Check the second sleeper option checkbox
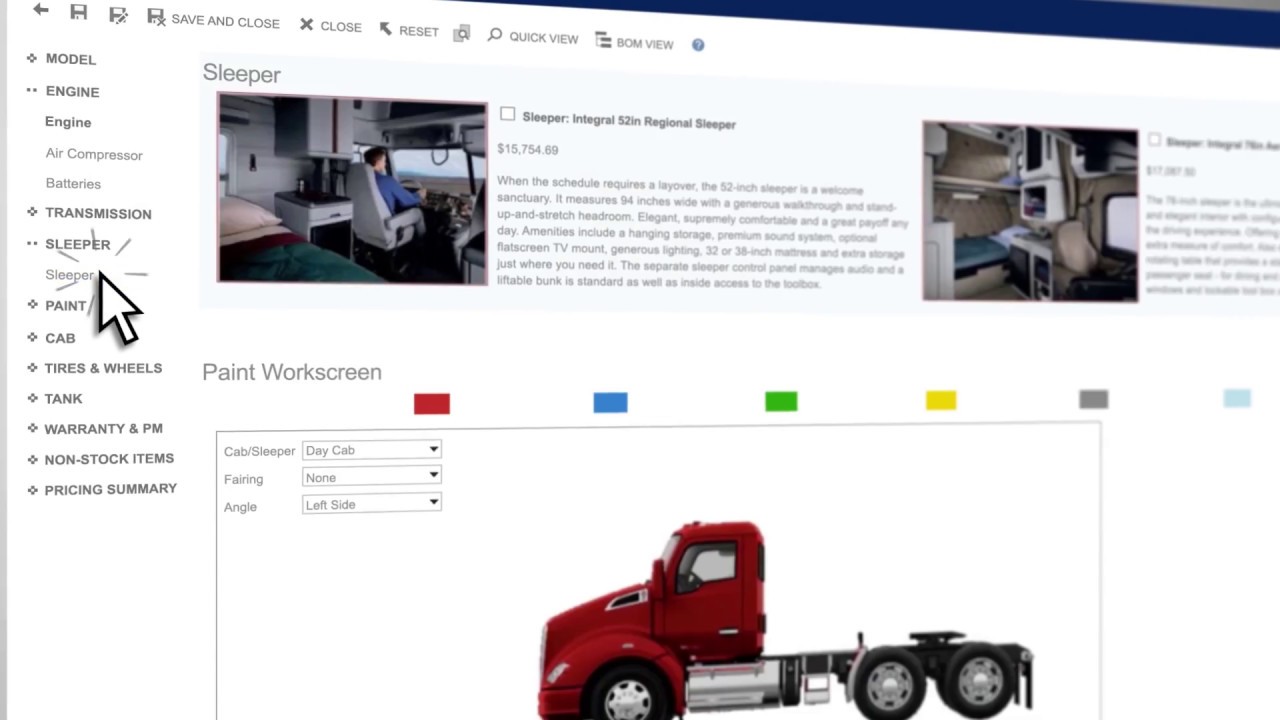Screen dimensions: 1280x720 [x=1155, y=141]
